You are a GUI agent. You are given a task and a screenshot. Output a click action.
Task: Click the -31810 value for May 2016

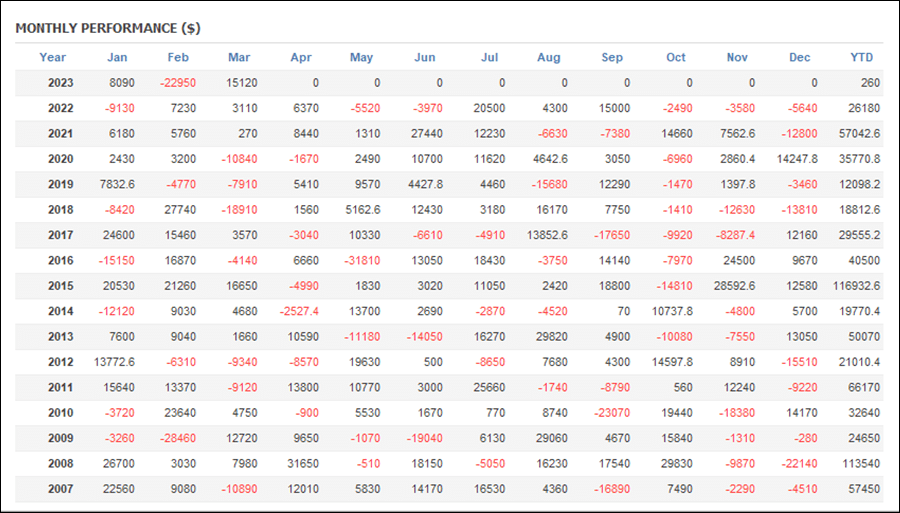click(362, 261)
